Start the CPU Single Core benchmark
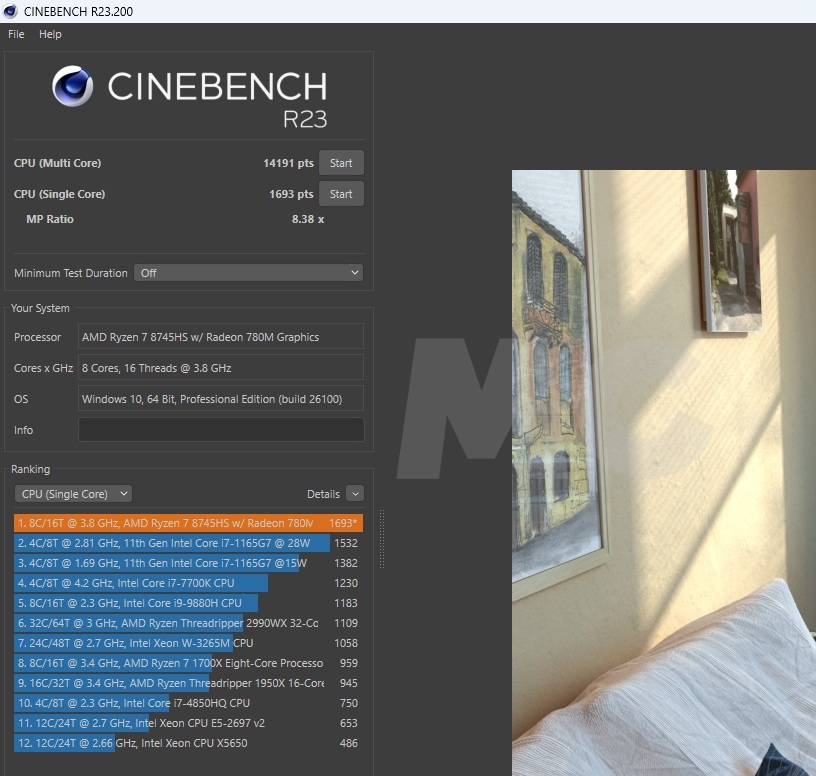 pyautogui.click(x=341, y=194)
